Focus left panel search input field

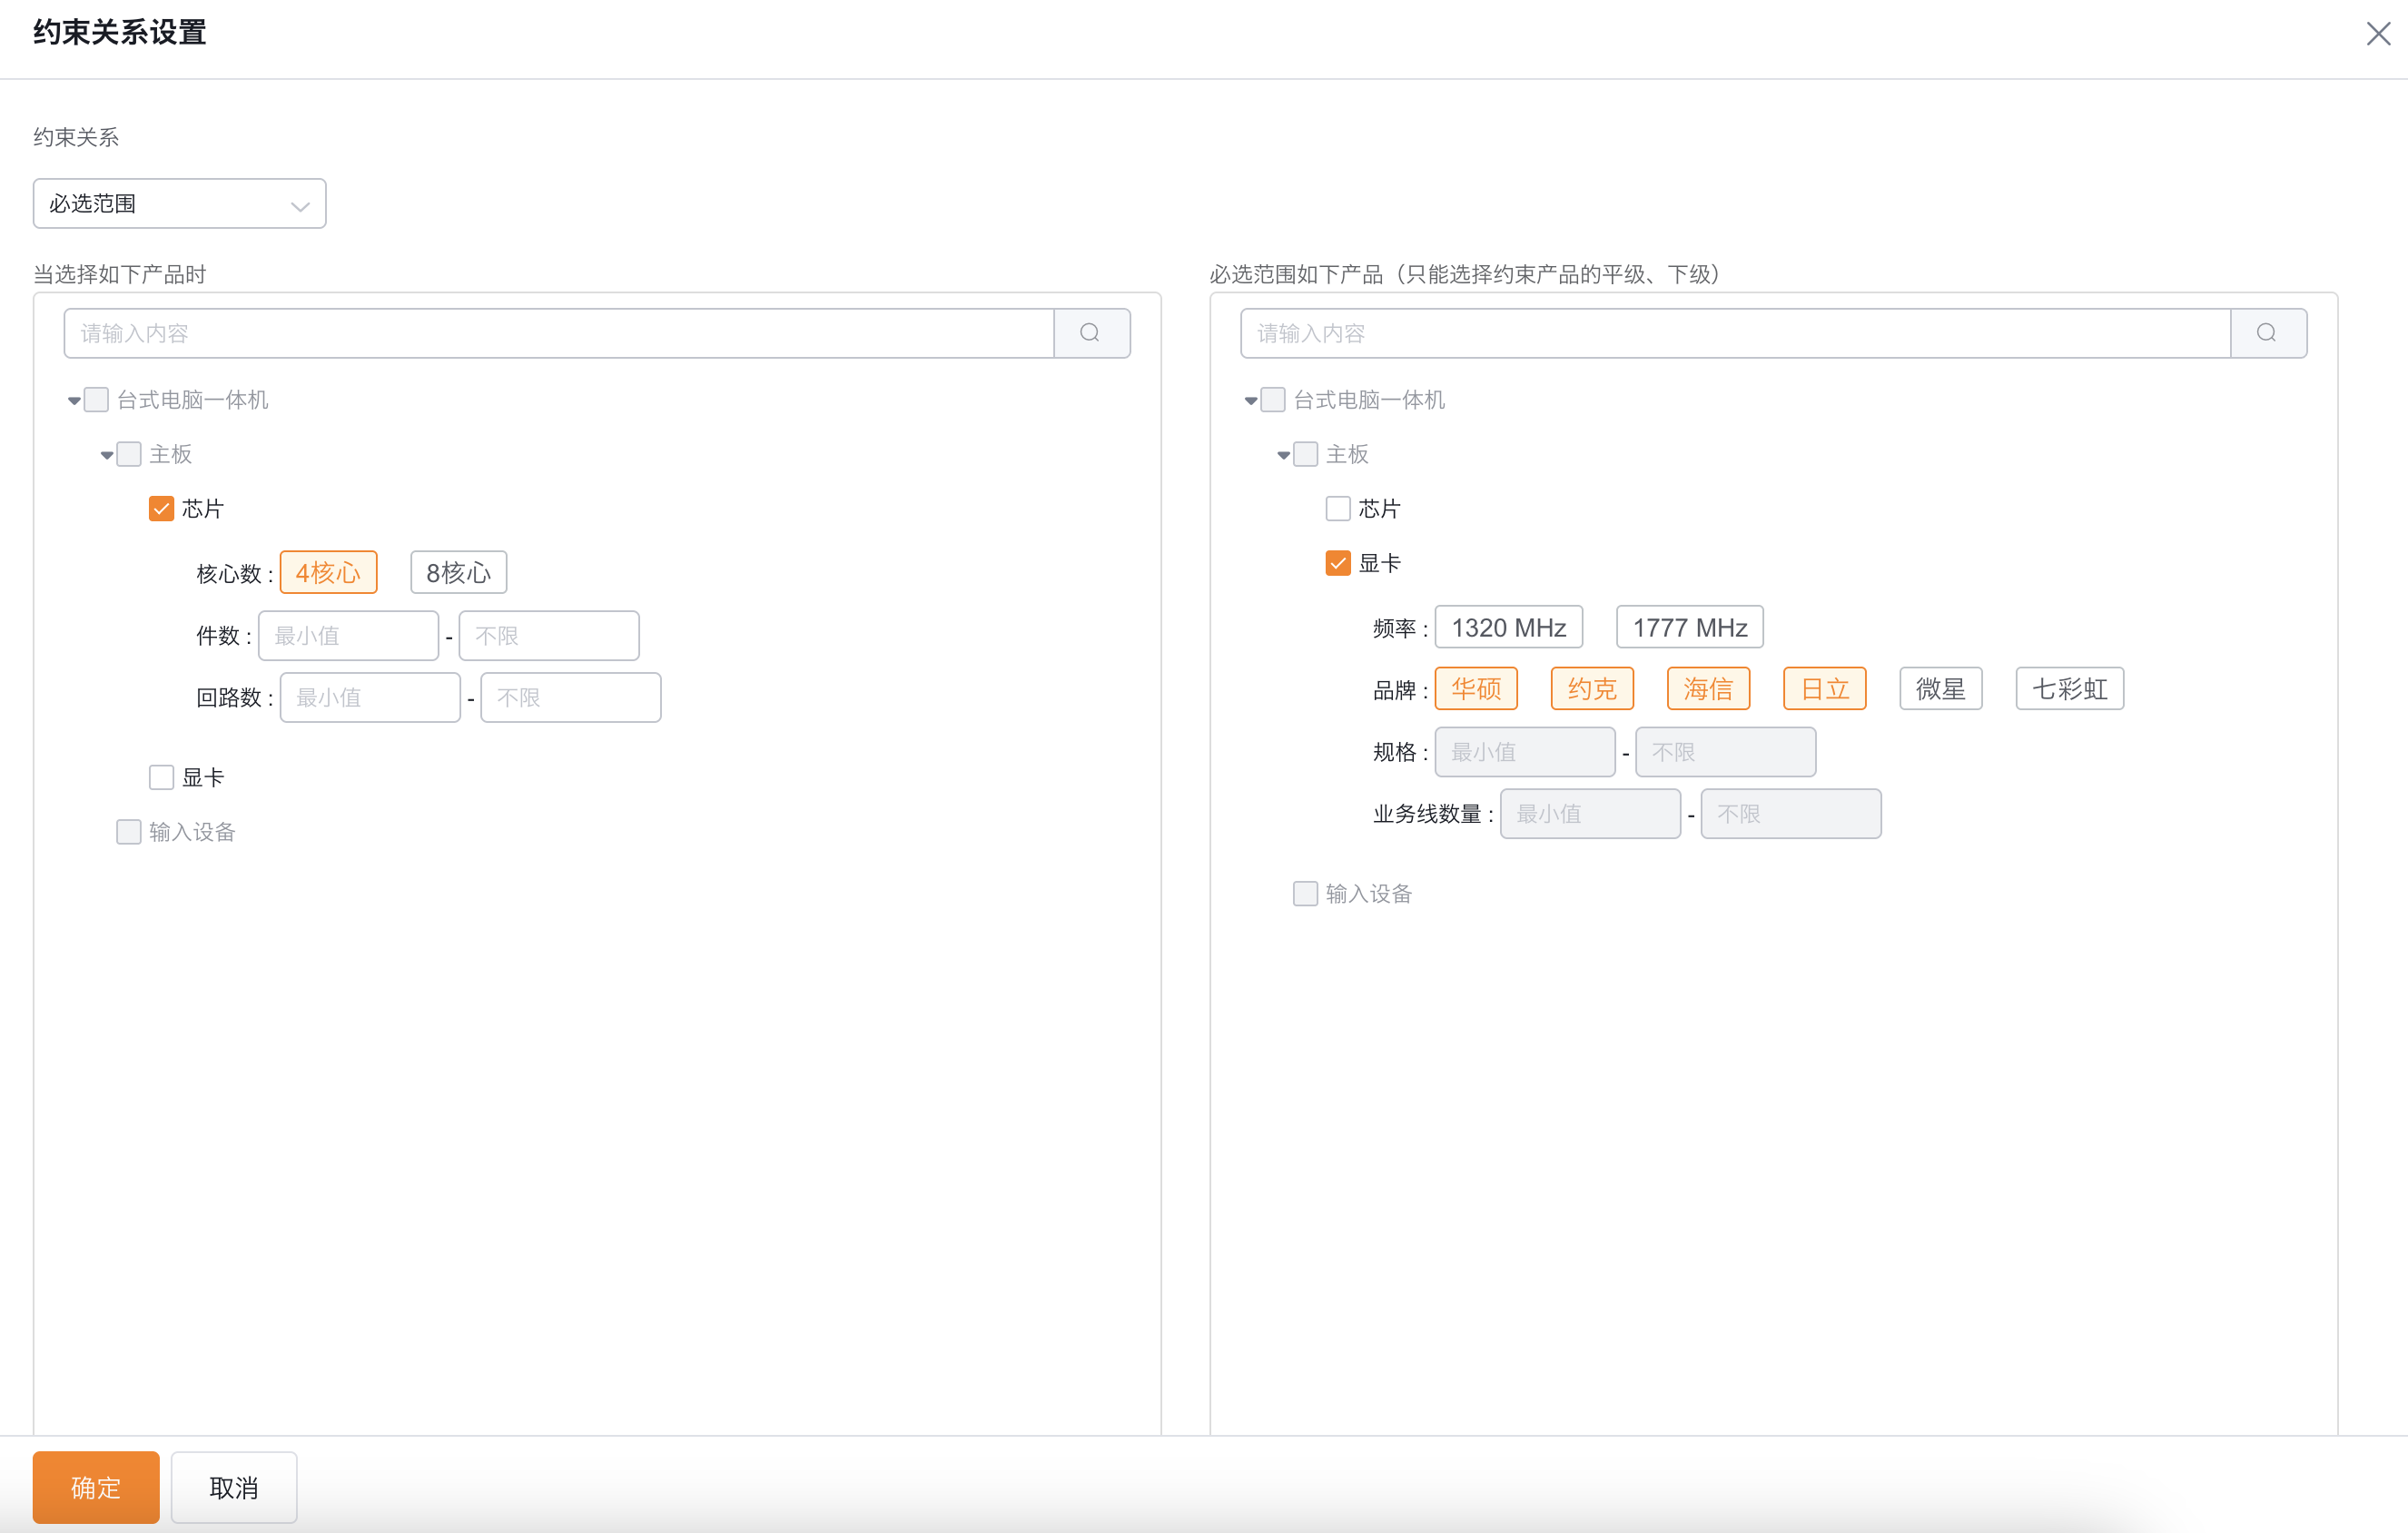point(559,333)
